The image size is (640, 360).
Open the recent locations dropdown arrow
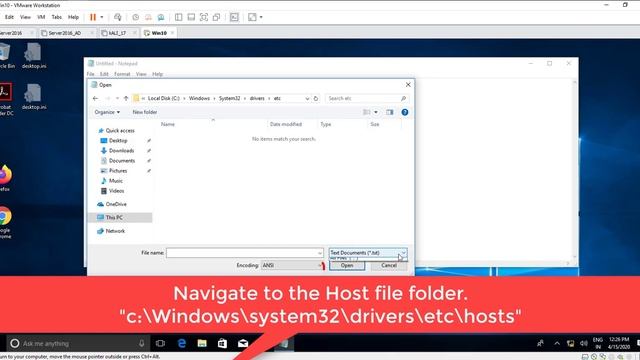(x=117, y=98)
